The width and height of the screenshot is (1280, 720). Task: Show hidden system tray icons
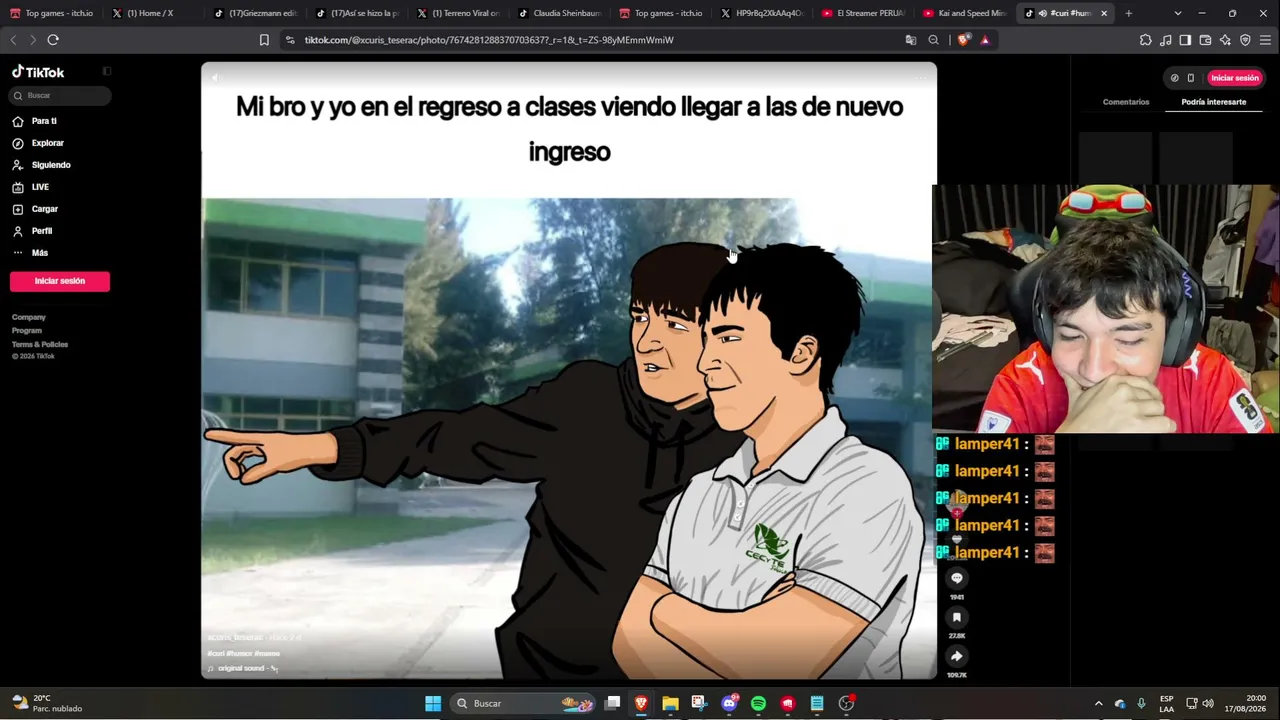click(x=1098, y=703)
